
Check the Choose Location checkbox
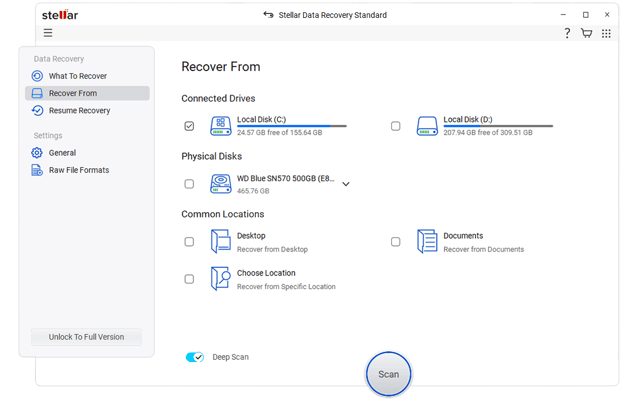coord(189,279)
